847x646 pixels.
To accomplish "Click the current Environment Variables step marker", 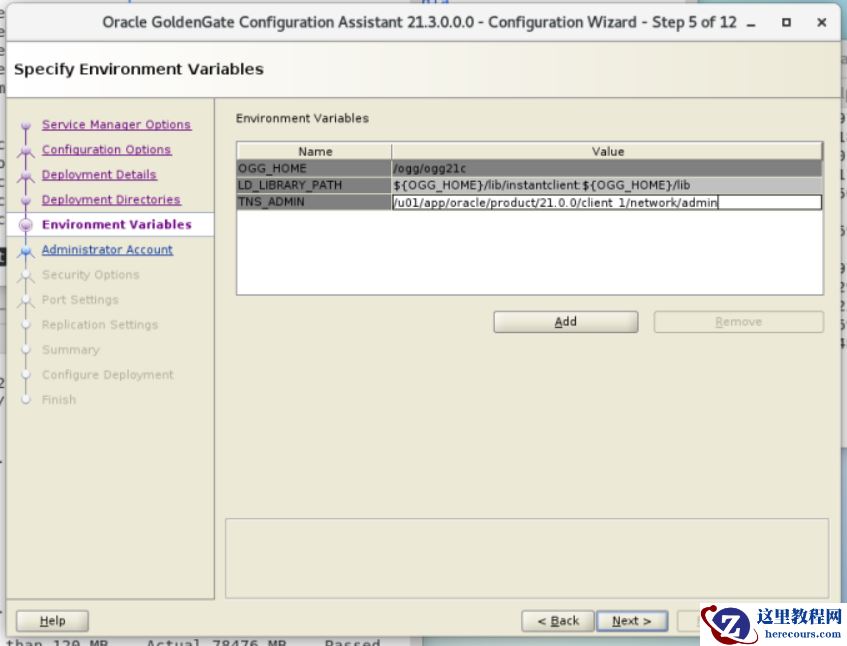I will (26, 225).
